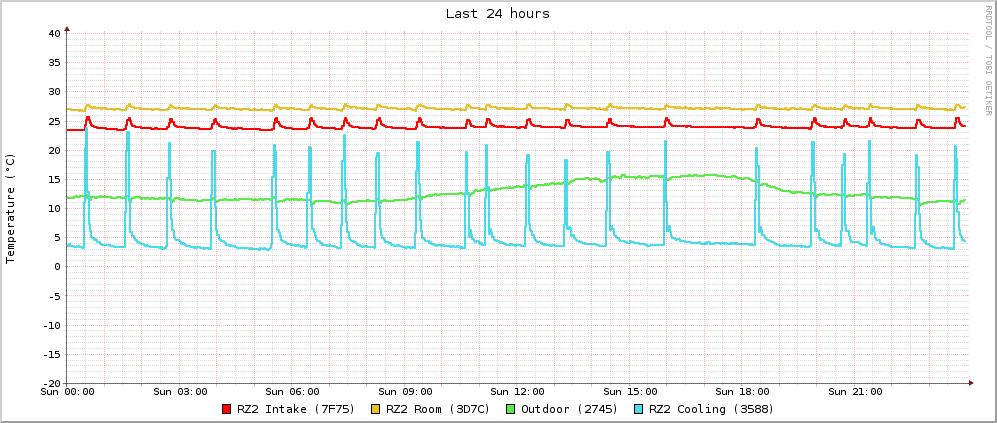The width and height of the screenshot is (997, 423).
Task: Click the -5 value on temperature axis
Action: (x=55, y=296)
